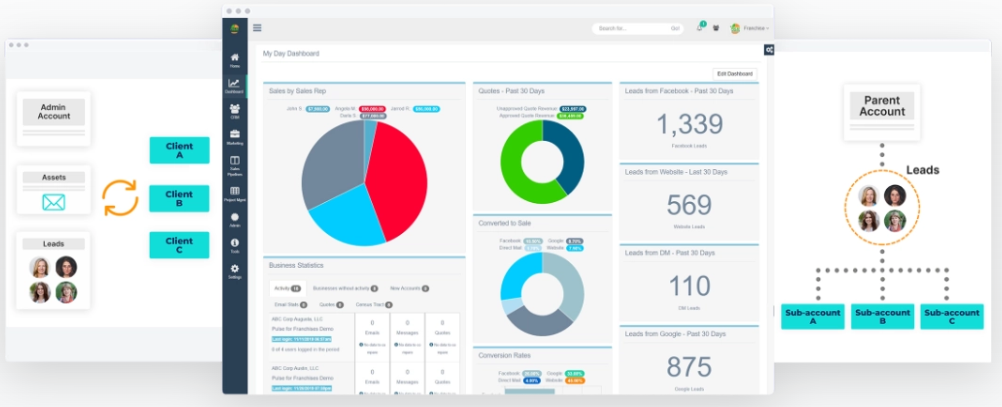Select the Census Tract tab
1002x407 pixels.
point(374,305)
